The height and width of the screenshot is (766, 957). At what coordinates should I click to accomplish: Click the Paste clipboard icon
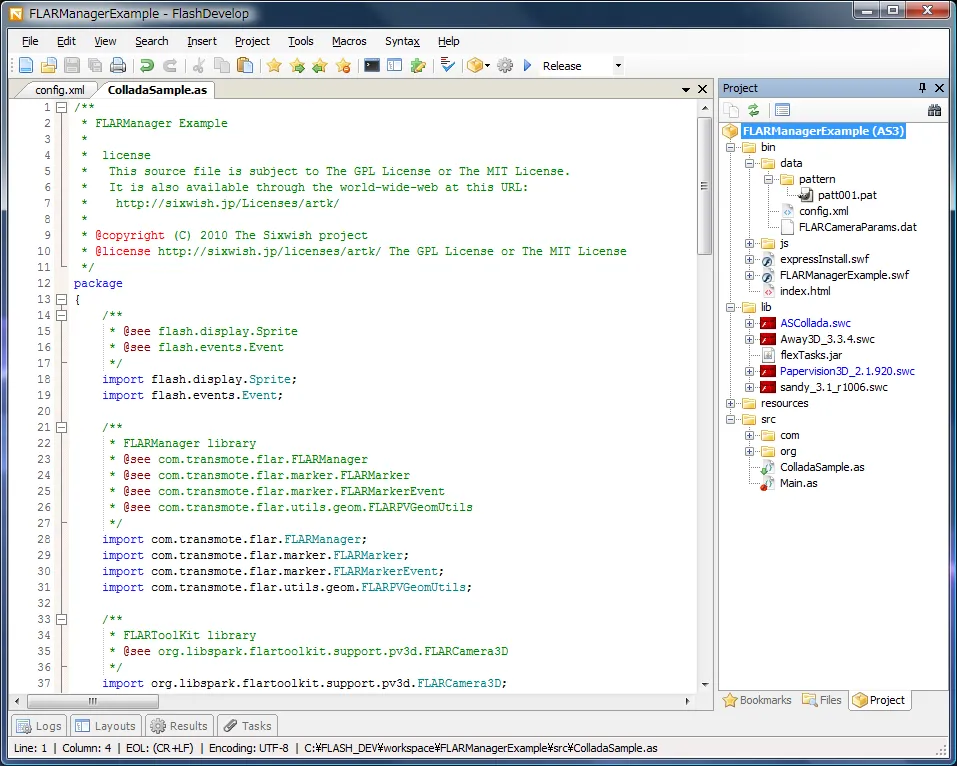click(245, 65)
